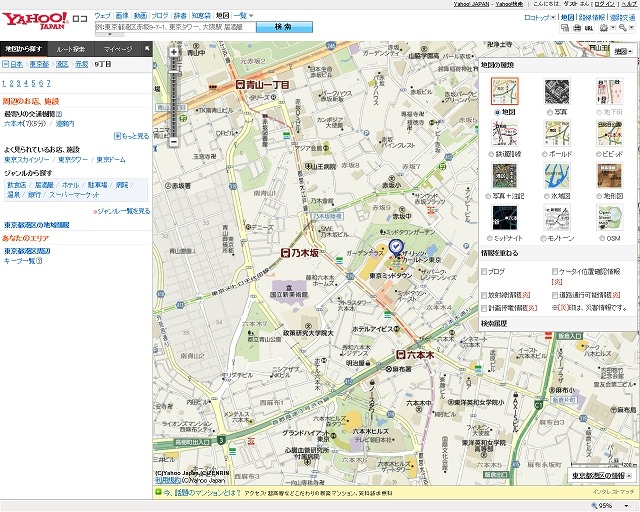Open the browser zoom 95% control
640x512 pixels.
609,506
